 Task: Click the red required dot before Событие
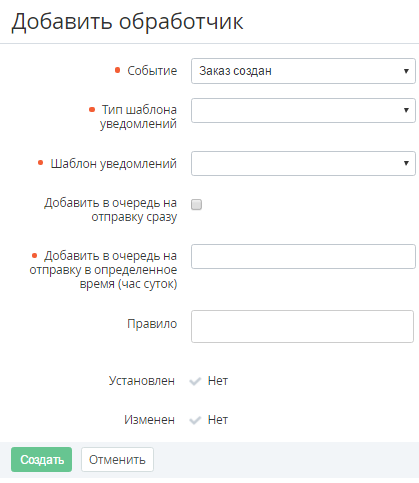(x=117, y=70)
